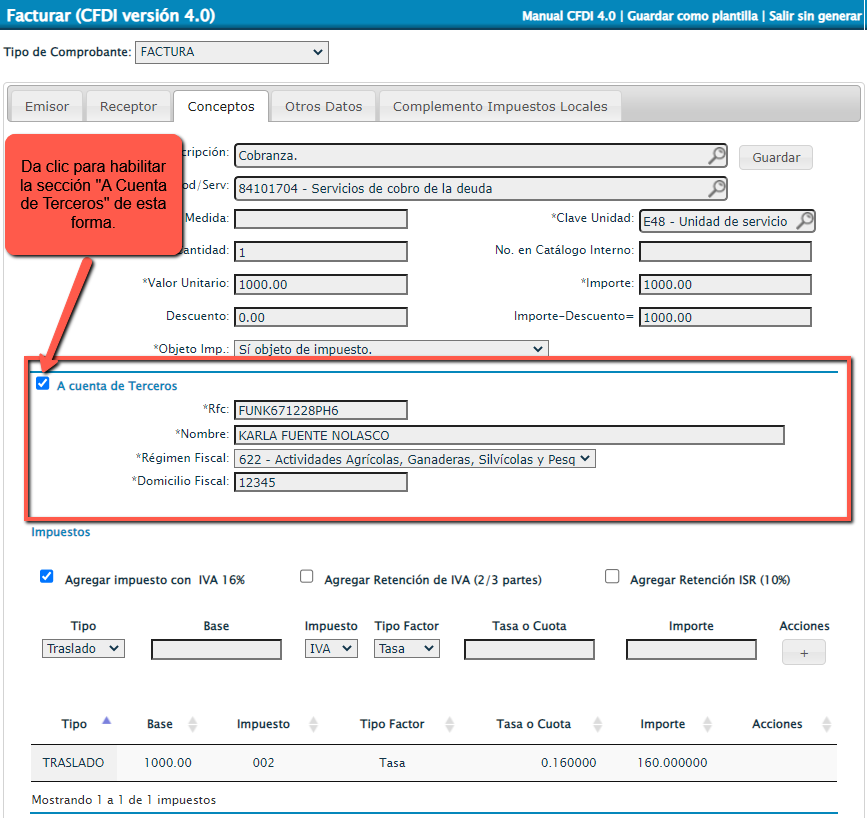Sort impuestos table by Tasa o Cuota column
The image size is (867, 818).
(x=598, y=724)
